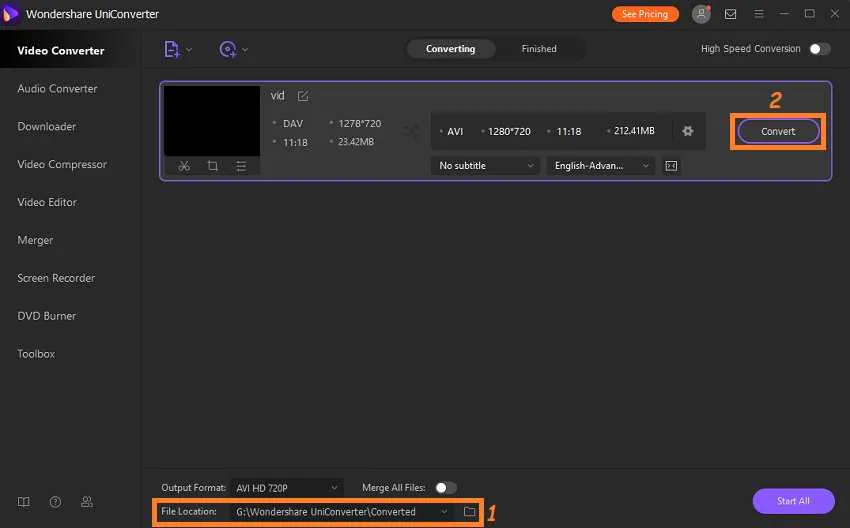Open Merger in sidebar
The height and width of the screenshot is (528, 850).
[x=35, y=240]
